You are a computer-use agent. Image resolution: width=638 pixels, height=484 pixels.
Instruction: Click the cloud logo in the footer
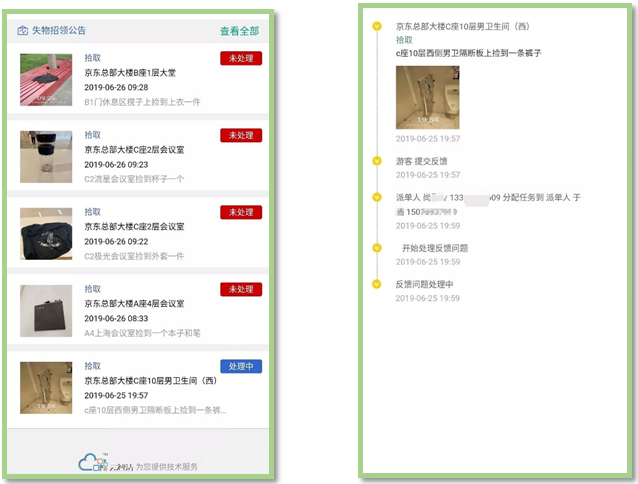click(92, 462)
